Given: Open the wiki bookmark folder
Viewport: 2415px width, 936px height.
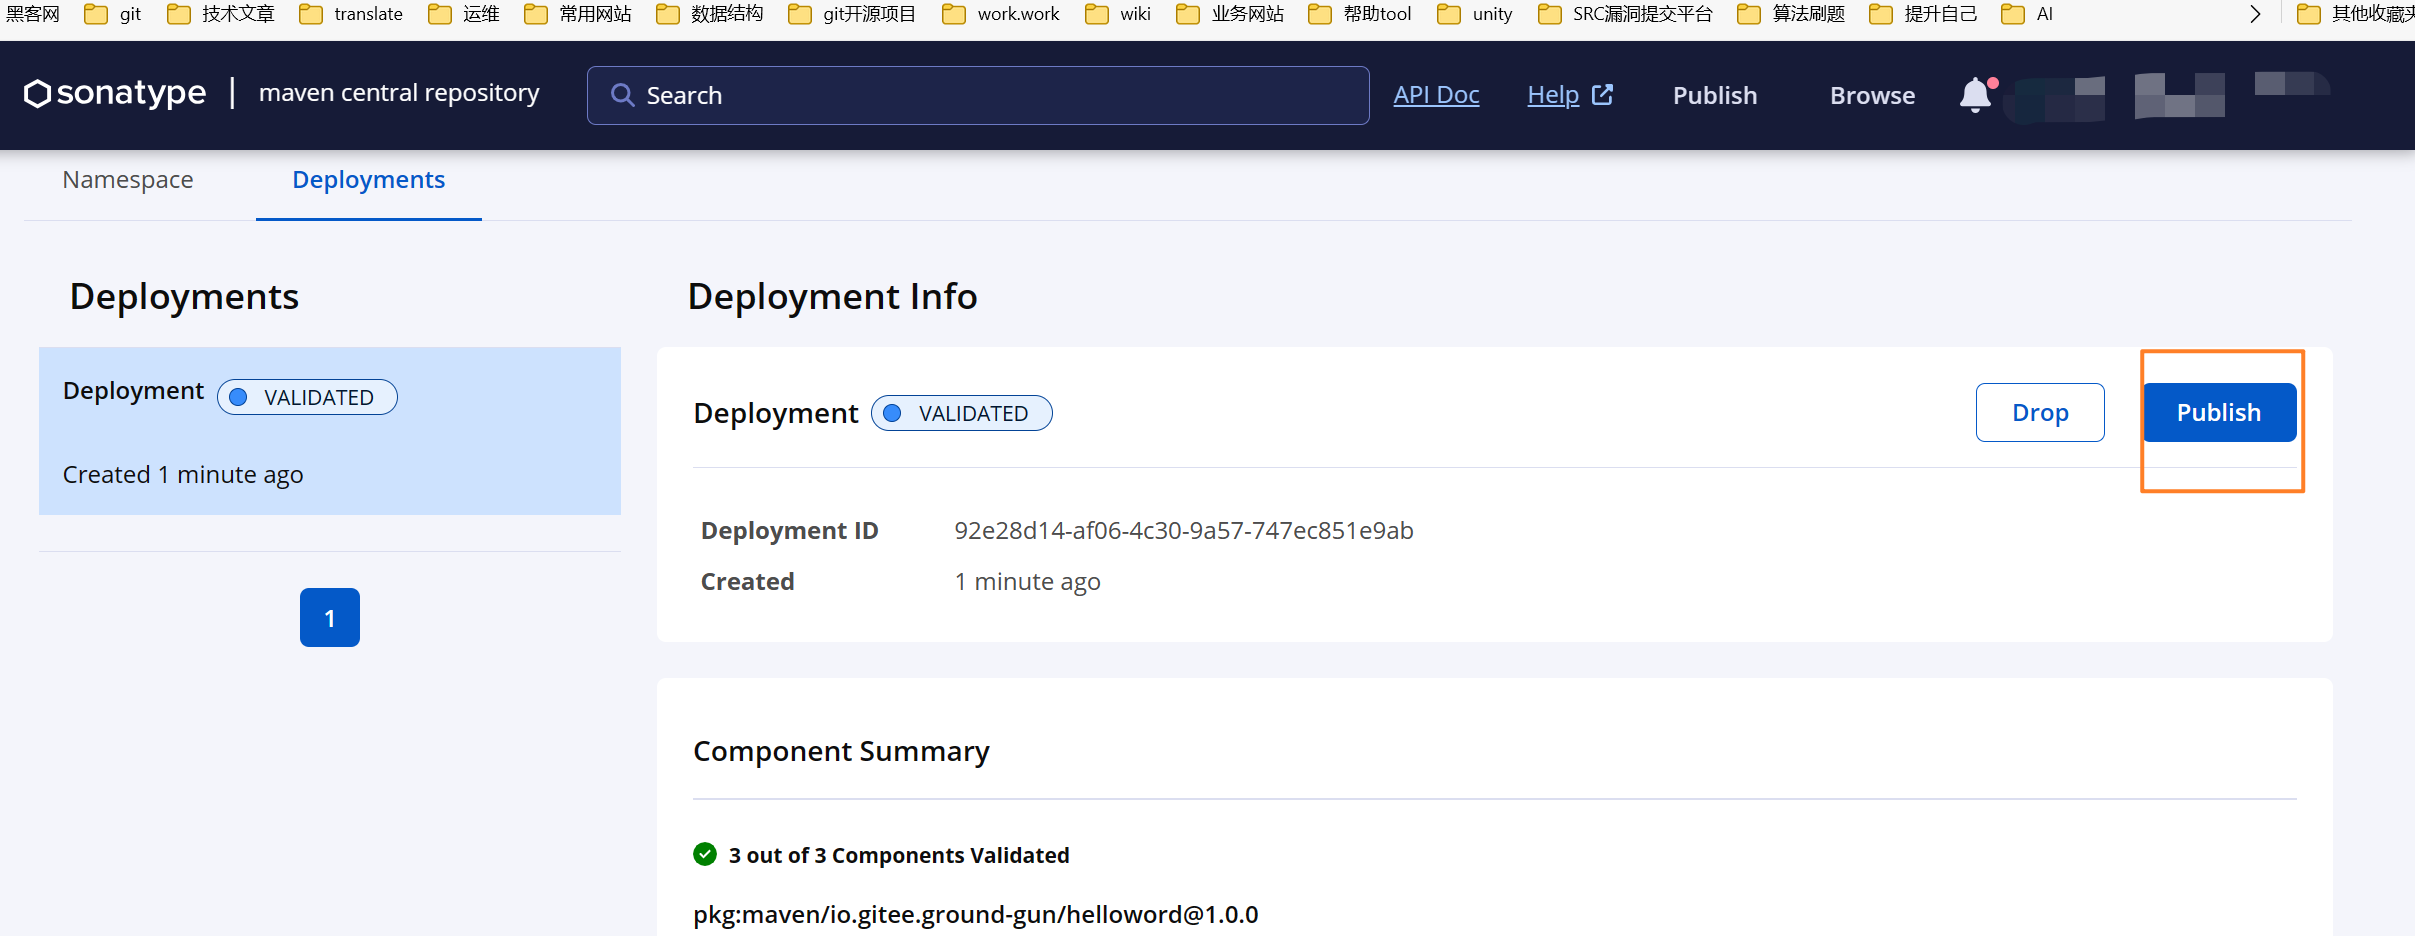Looking at the screenshot, I should [x=1119, y=14].
